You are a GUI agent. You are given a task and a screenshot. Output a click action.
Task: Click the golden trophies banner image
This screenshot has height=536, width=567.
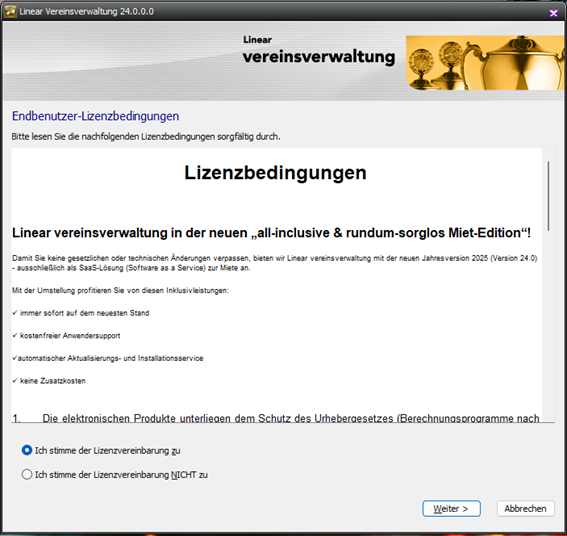[x=485, y=63]
